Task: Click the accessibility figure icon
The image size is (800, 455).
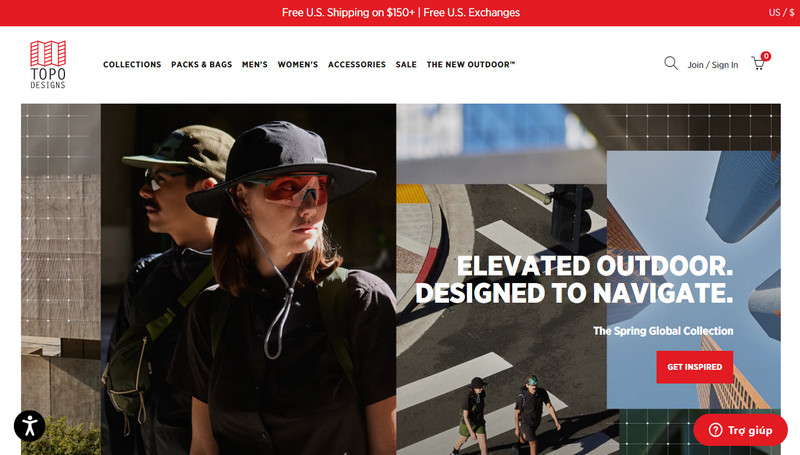Action: 30,426
